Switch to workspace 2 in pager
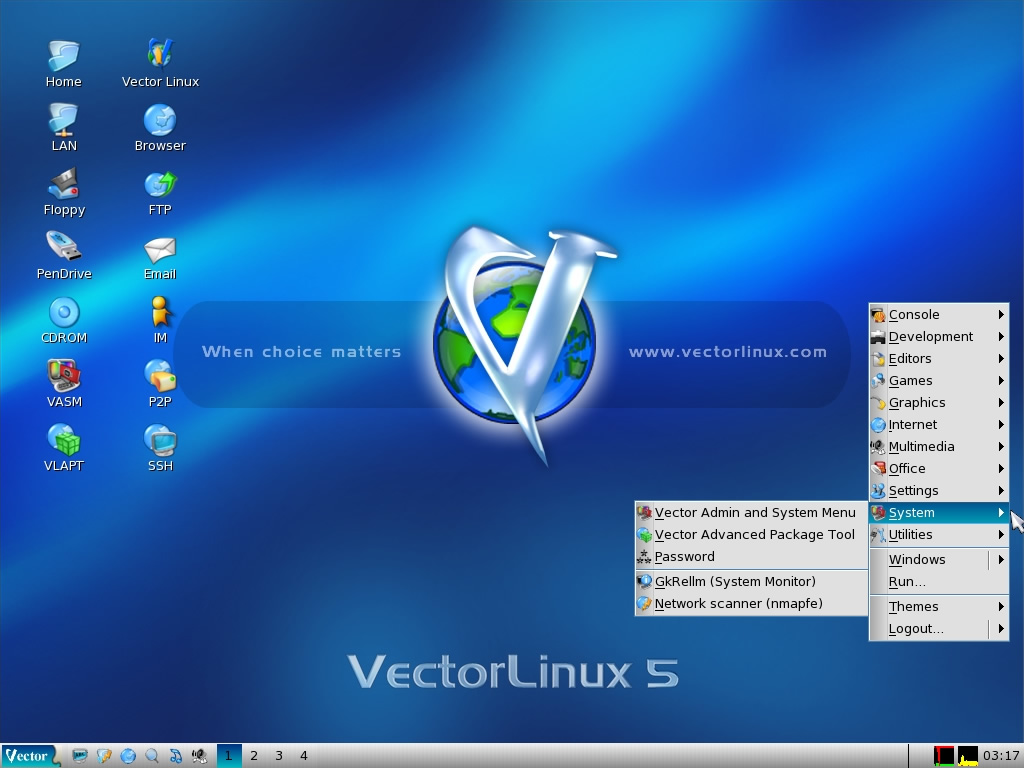 [x=254, y=756]
